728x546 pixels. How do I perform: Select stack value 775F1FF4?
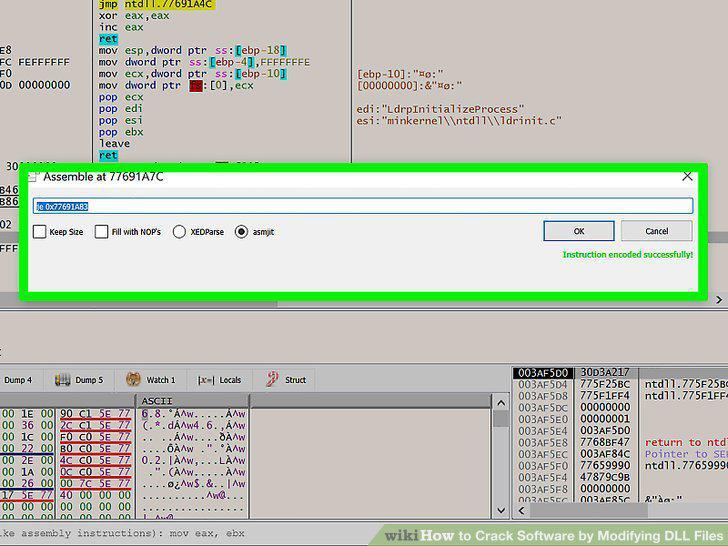tap(605, 396)
